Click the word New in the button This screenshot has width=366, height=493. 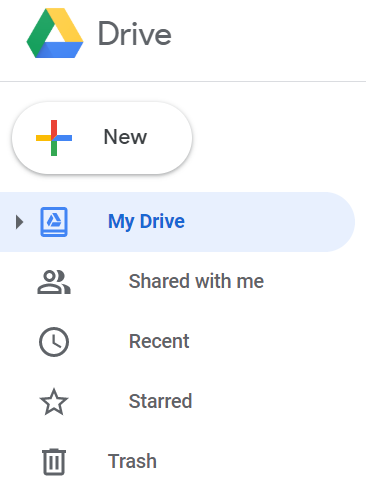point(125,137)
